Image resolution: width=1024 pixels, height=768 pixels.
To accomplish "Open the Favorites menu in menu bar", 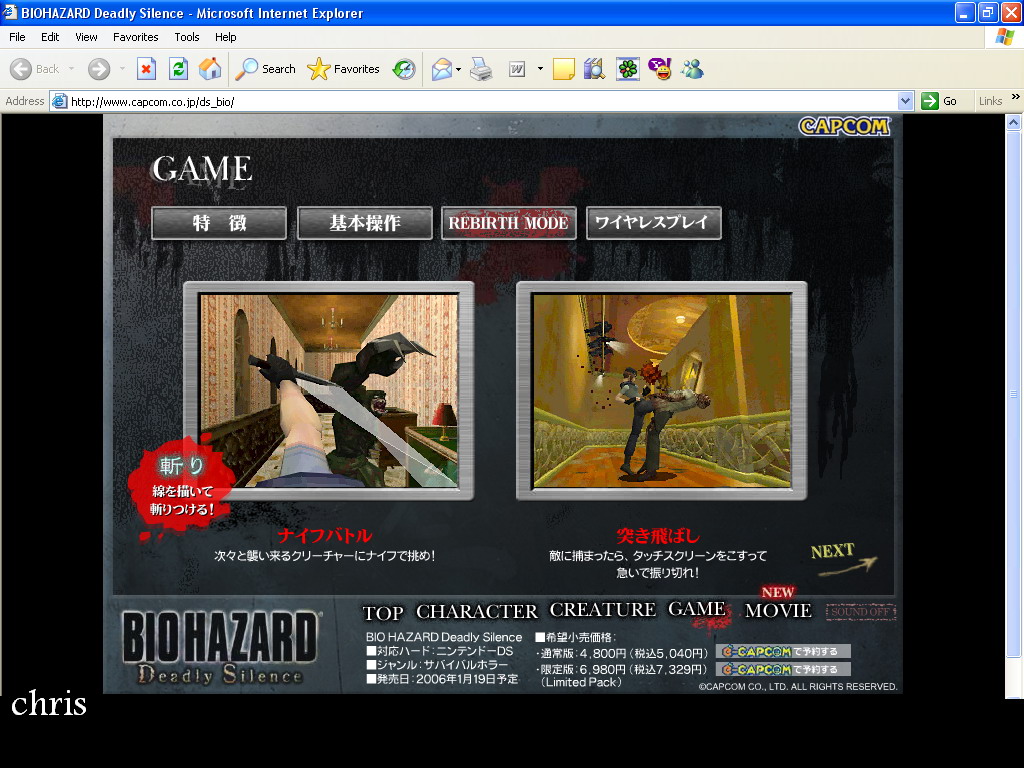I will click(x=135, y=37).
